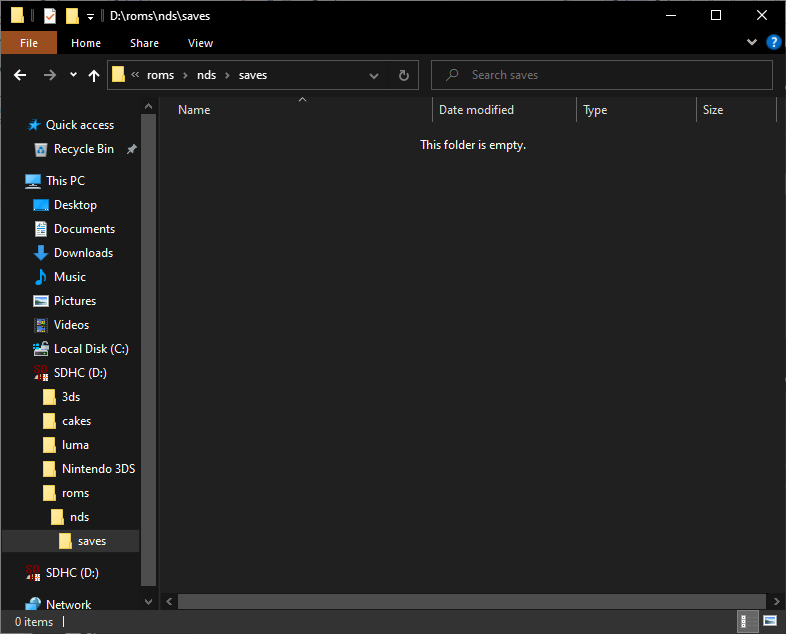Viewport: 786px width, 634px height.
Task: Sort by the Type column header
Action: pyautogui.click(x=595, y=110)
